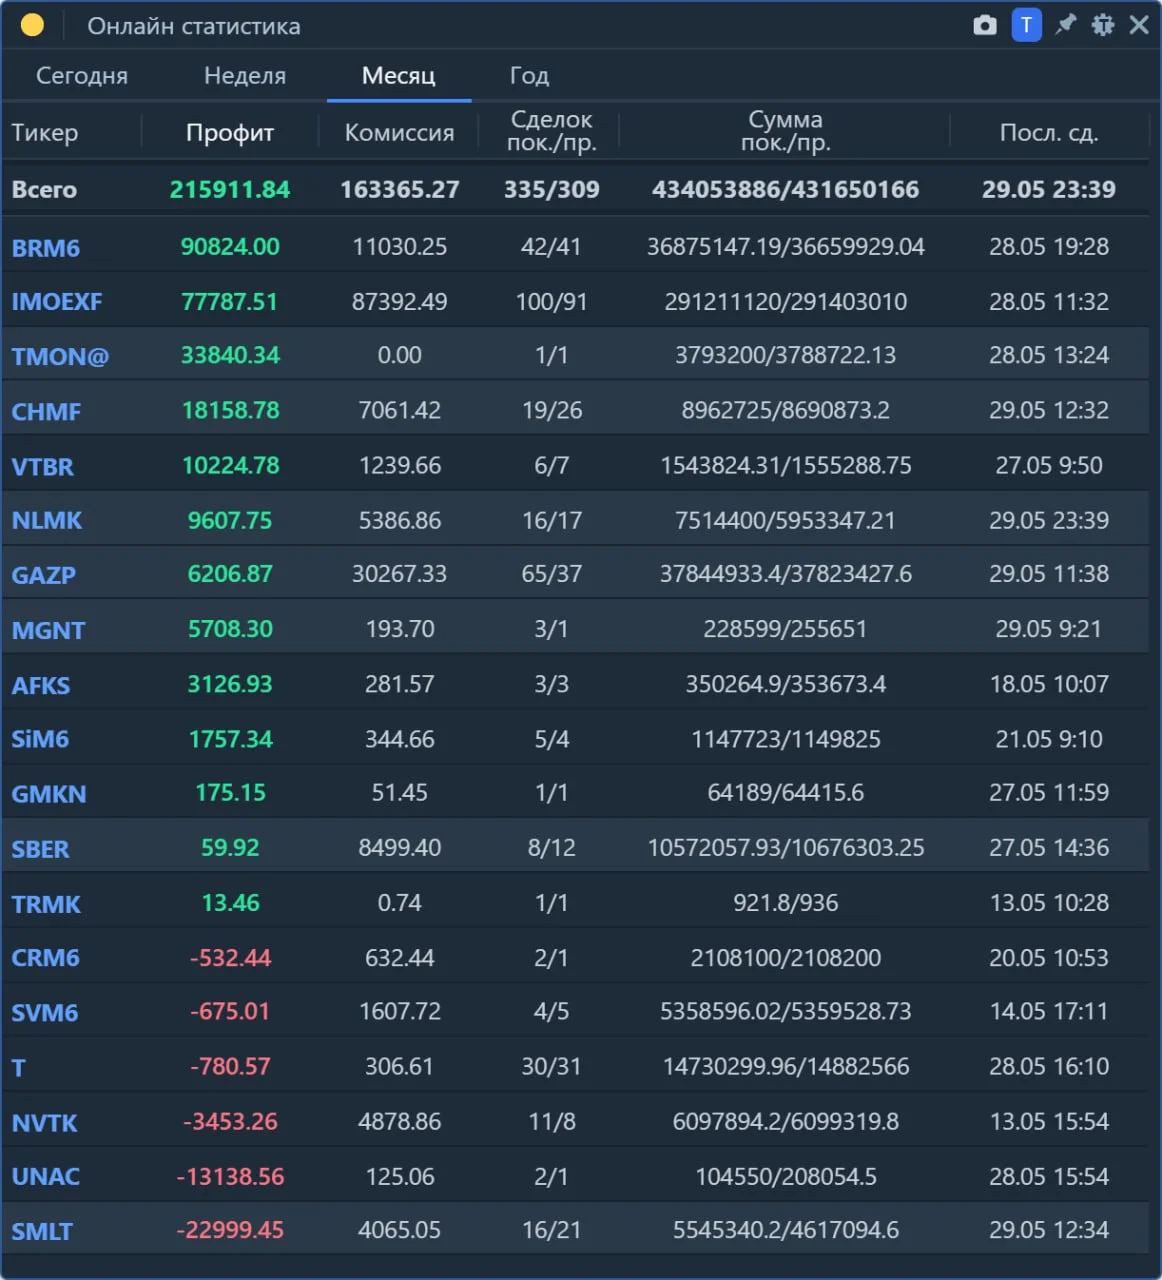Sort by the Тикер column header

pos(45,133)
